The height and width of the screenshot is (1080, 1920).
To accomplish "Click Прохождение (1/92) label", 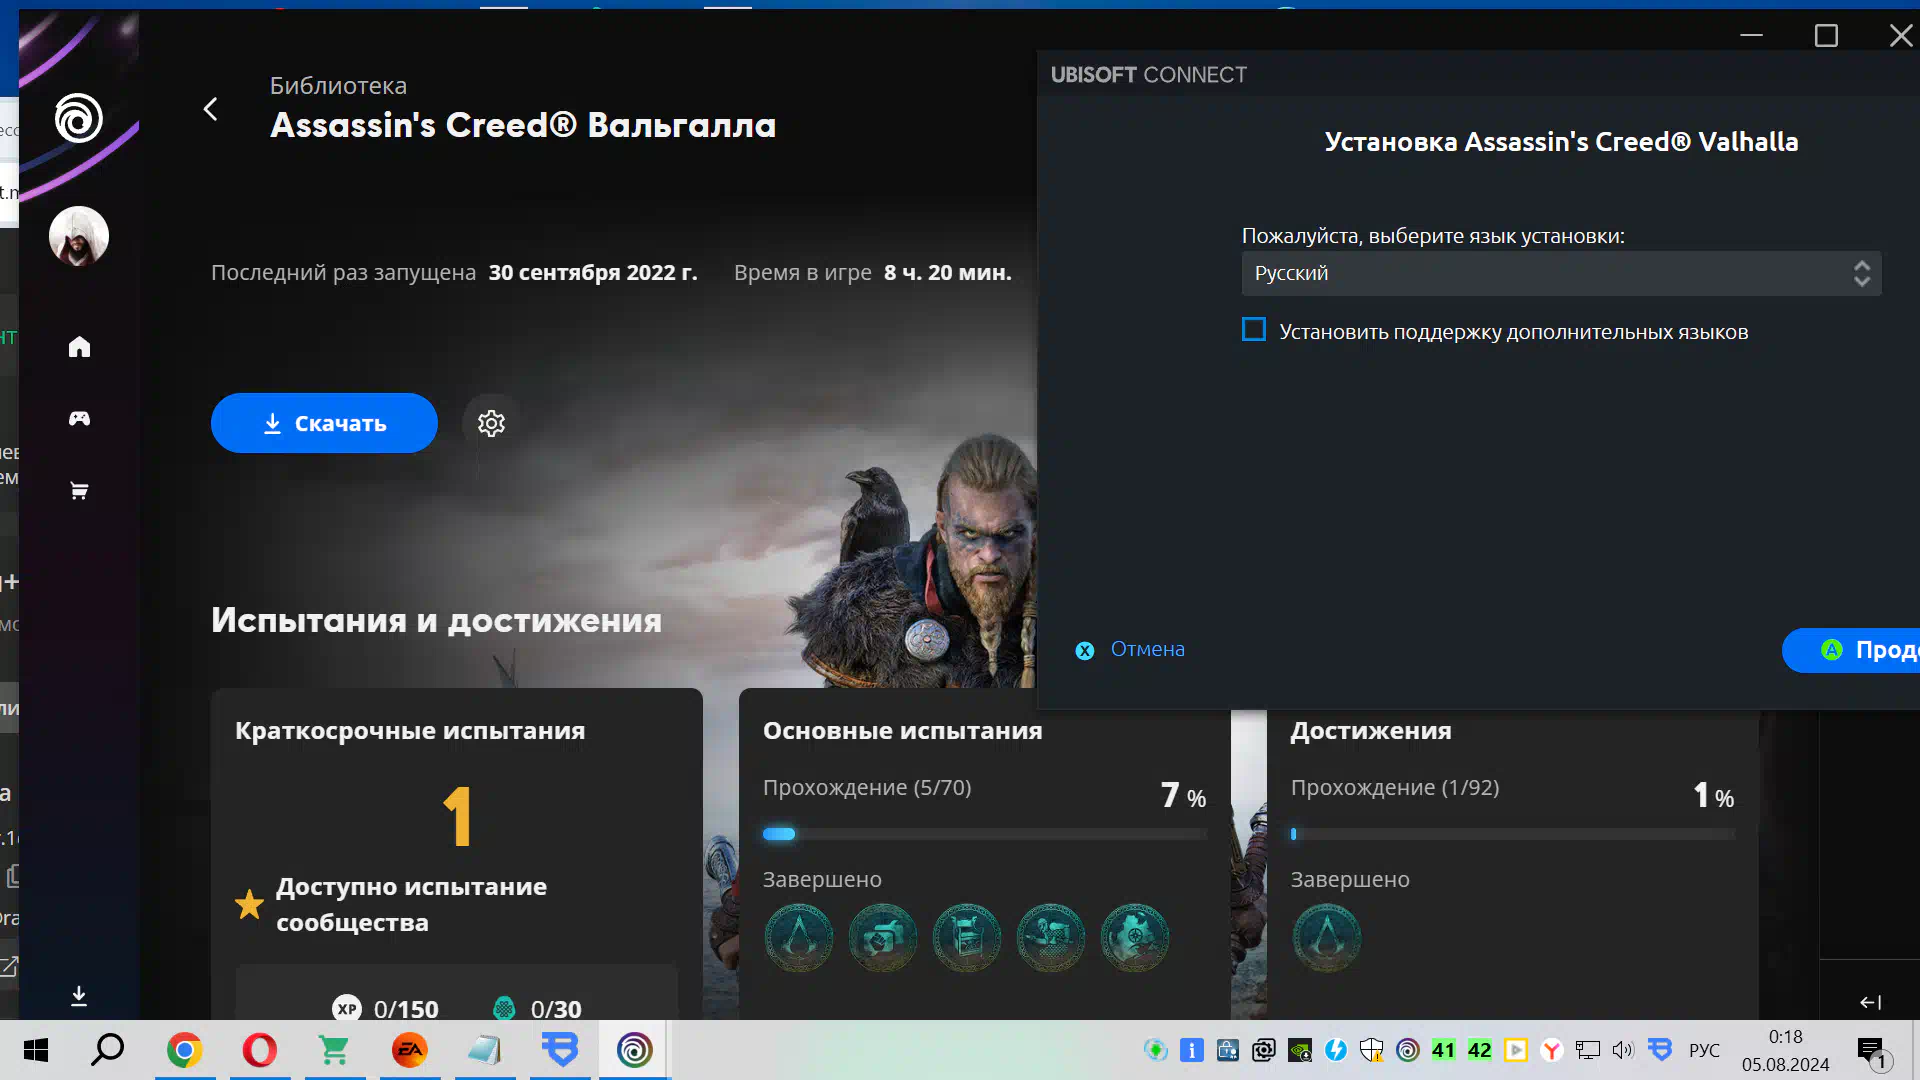I will [x=1395, y=788].
